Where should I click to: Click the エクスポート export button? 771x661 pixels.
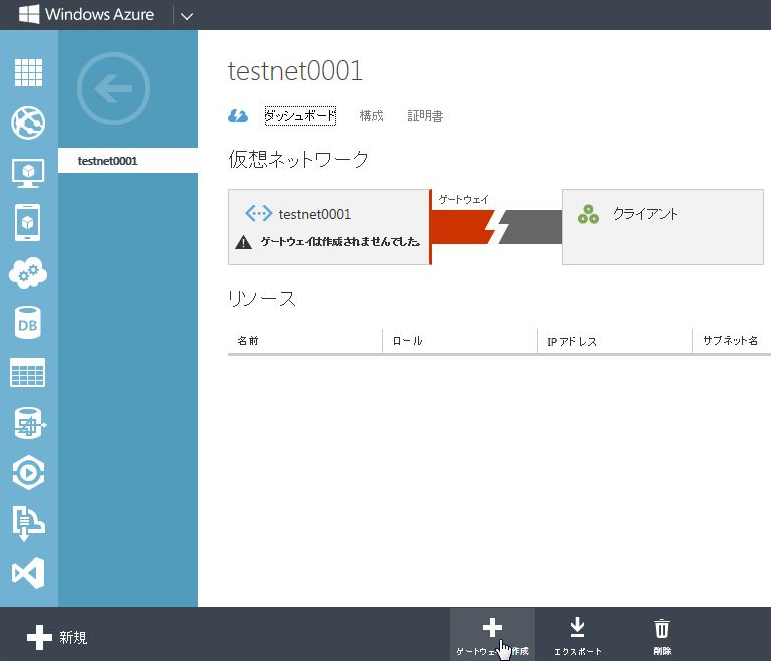click(x=578, y=635)
